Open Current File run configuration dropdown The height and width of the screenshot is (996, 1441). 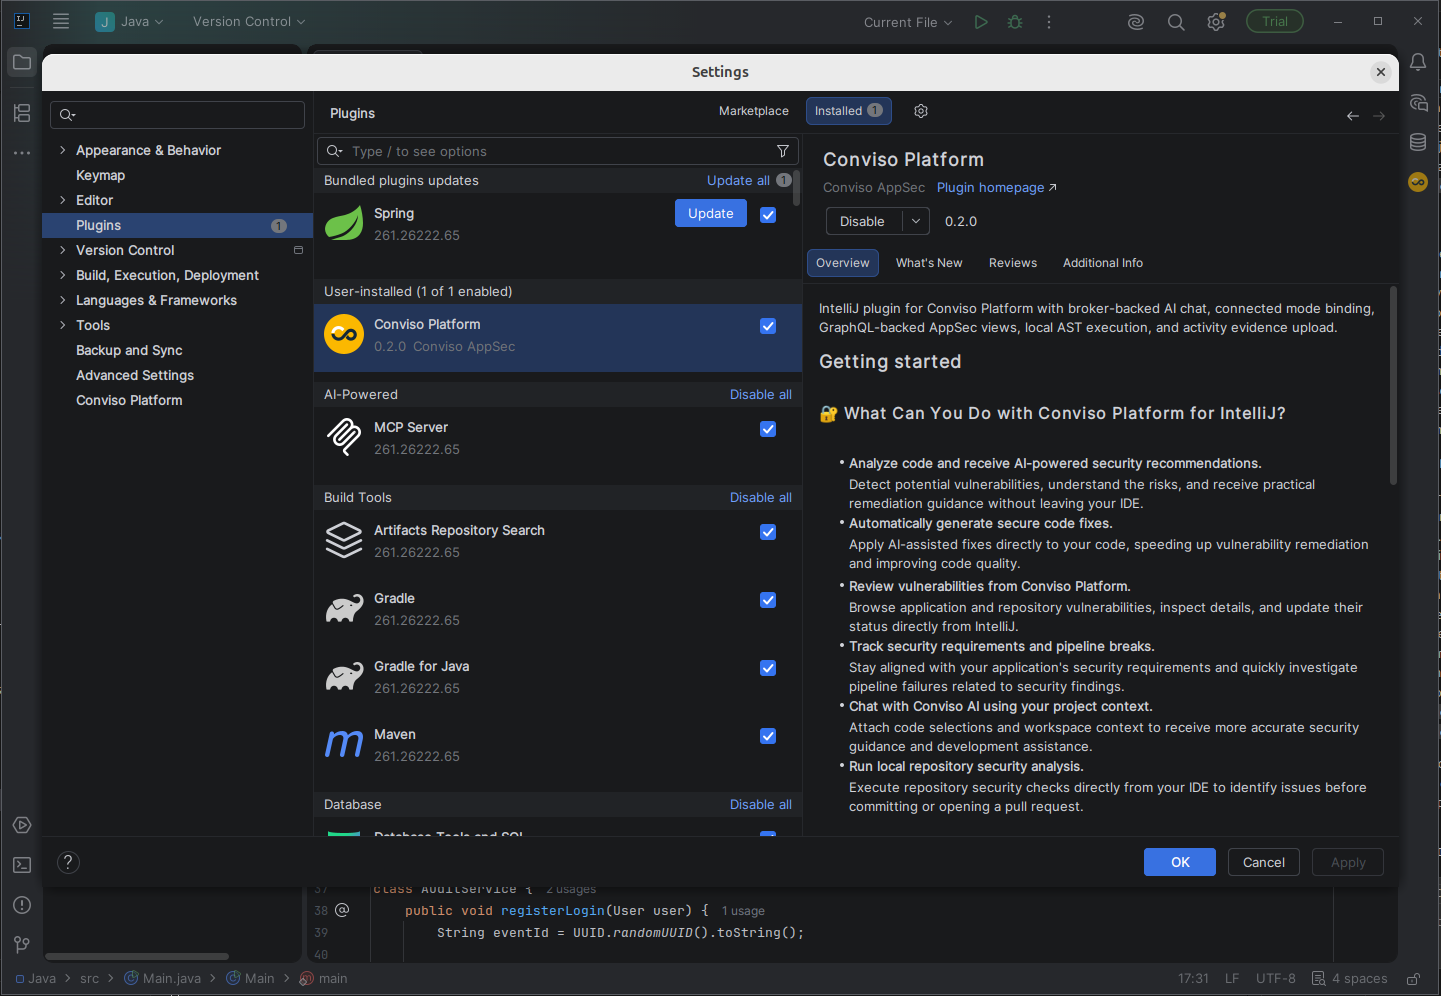pyautogui.click(x=908, y=22)
